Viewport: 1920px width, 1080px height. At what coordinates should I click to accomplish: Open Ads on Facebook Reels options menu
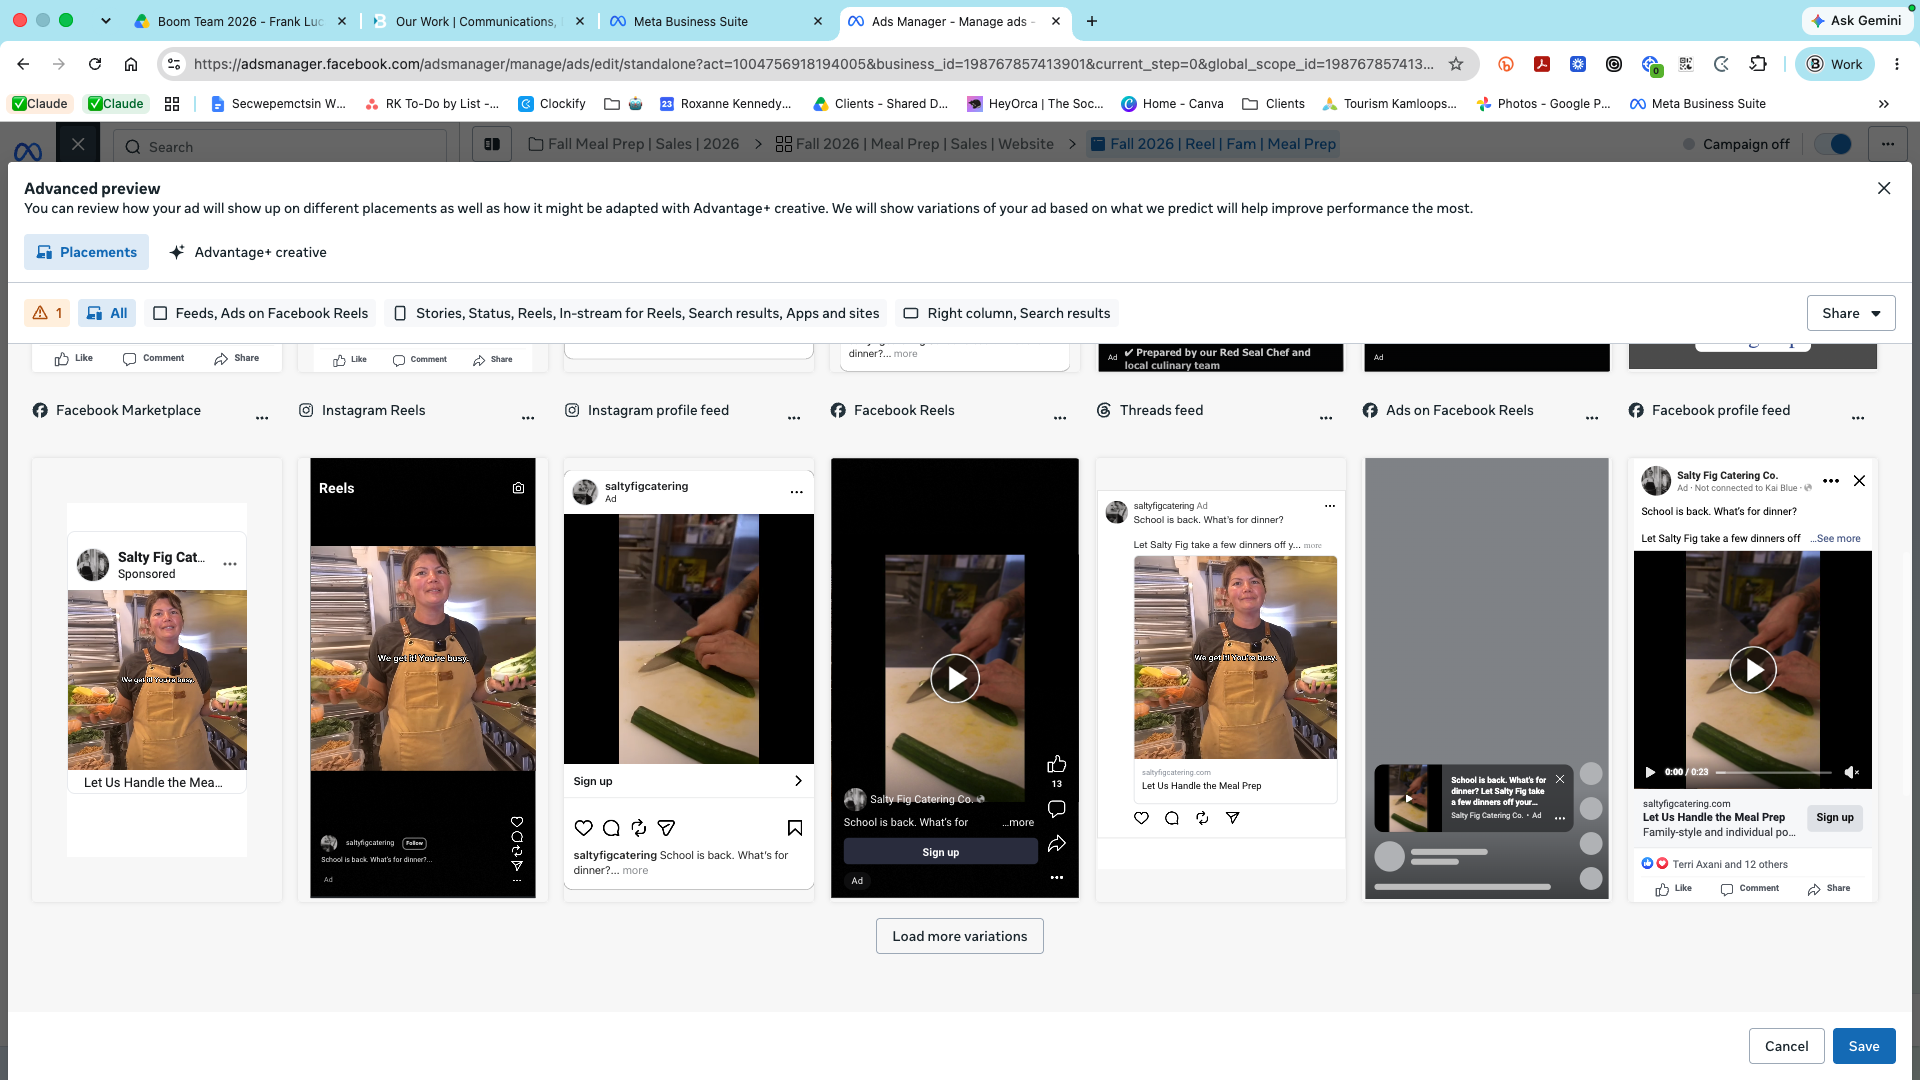[x=1592, y=418]
